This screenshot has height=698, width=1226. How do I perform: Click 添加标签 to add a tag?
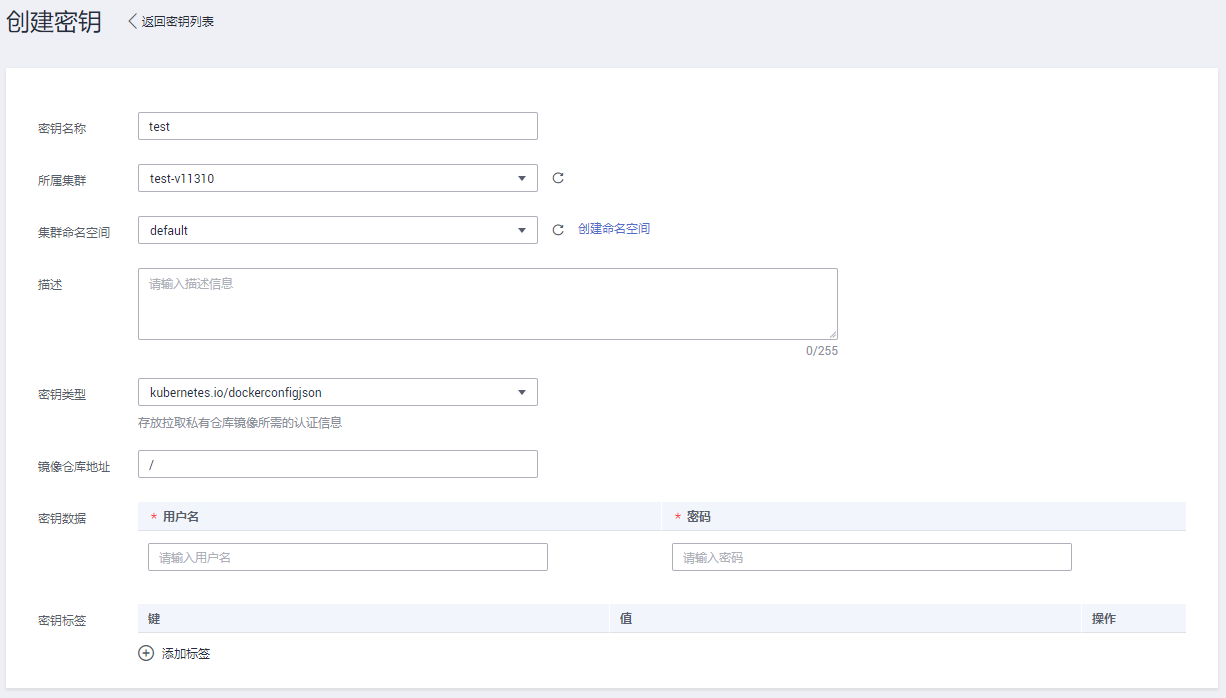(x=186, y=654)
